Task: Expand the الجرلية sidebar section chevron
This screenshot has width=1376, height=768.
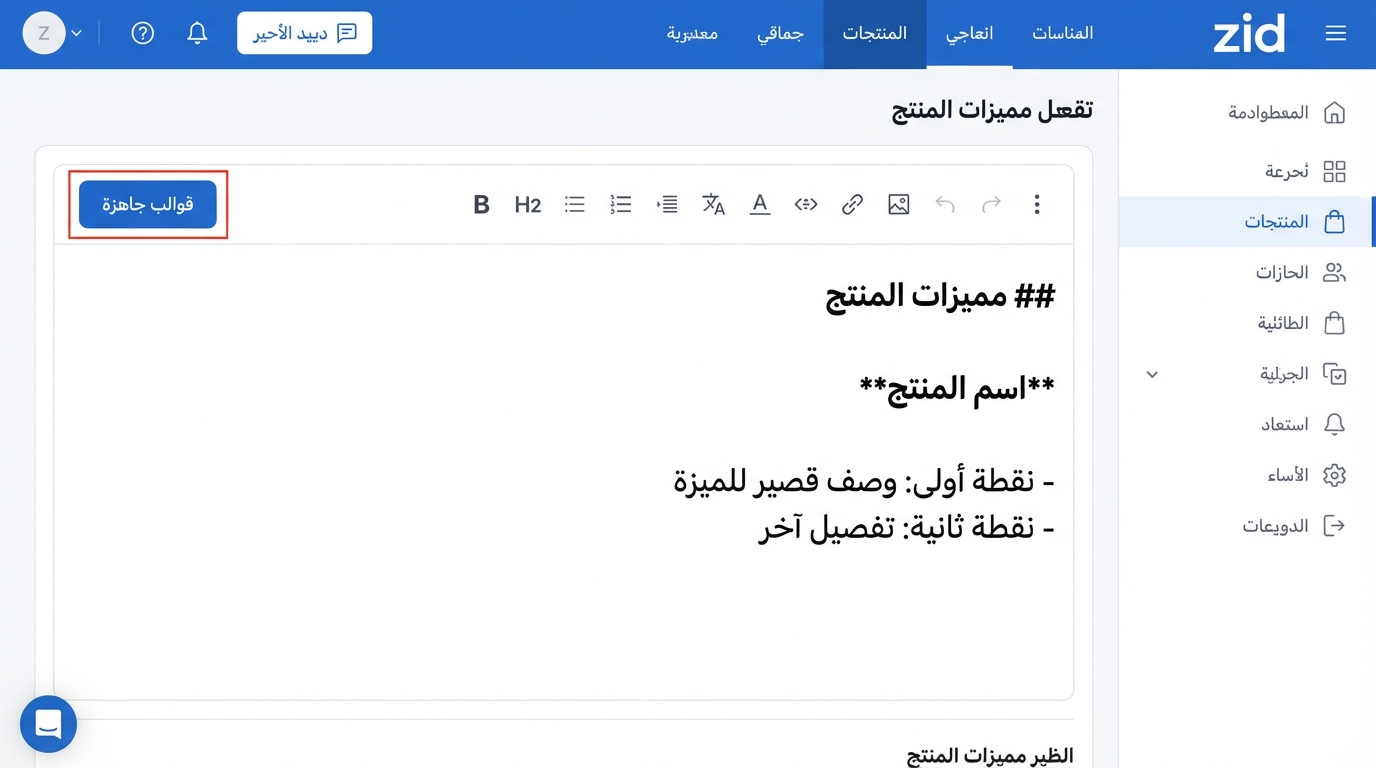Action: click(x=1152, y=374)
